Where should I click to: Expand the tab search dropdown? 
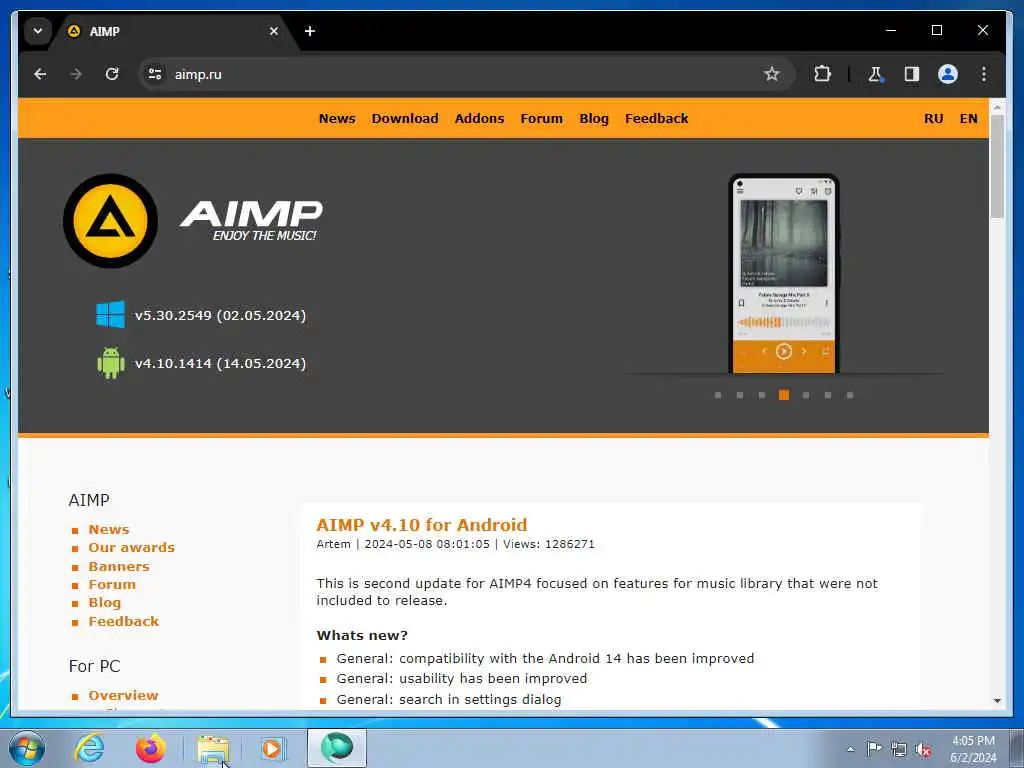pyautogui.click(x=38, y=31)
